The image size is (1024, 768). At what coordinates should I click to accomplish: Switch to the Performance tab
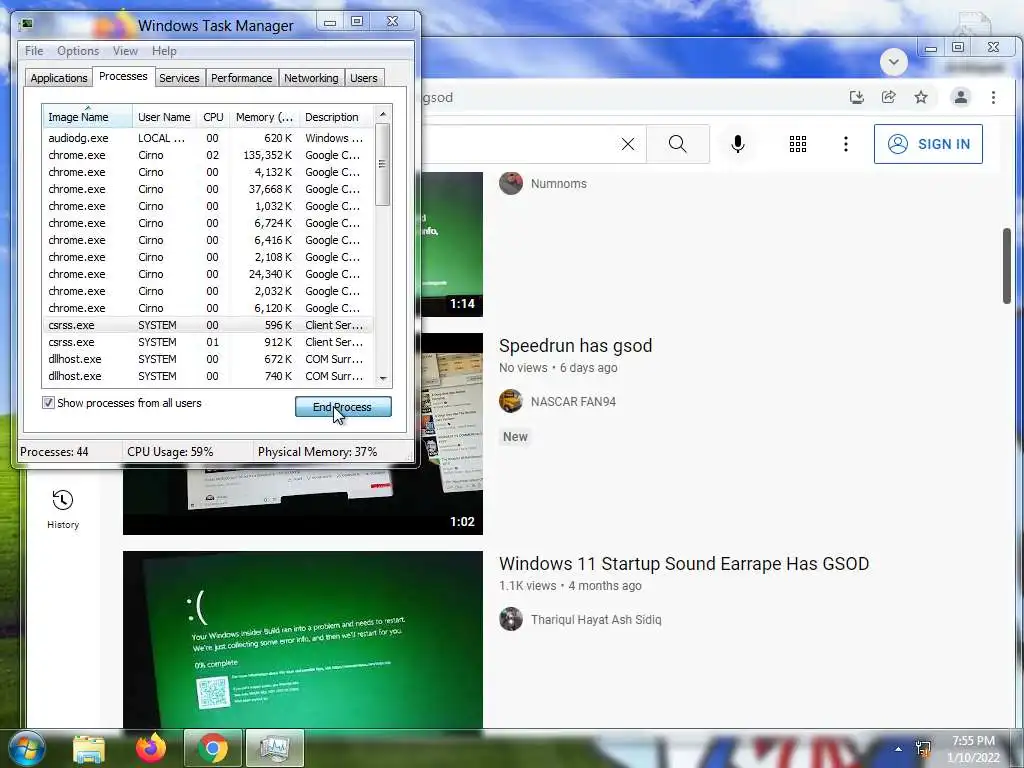241,78
